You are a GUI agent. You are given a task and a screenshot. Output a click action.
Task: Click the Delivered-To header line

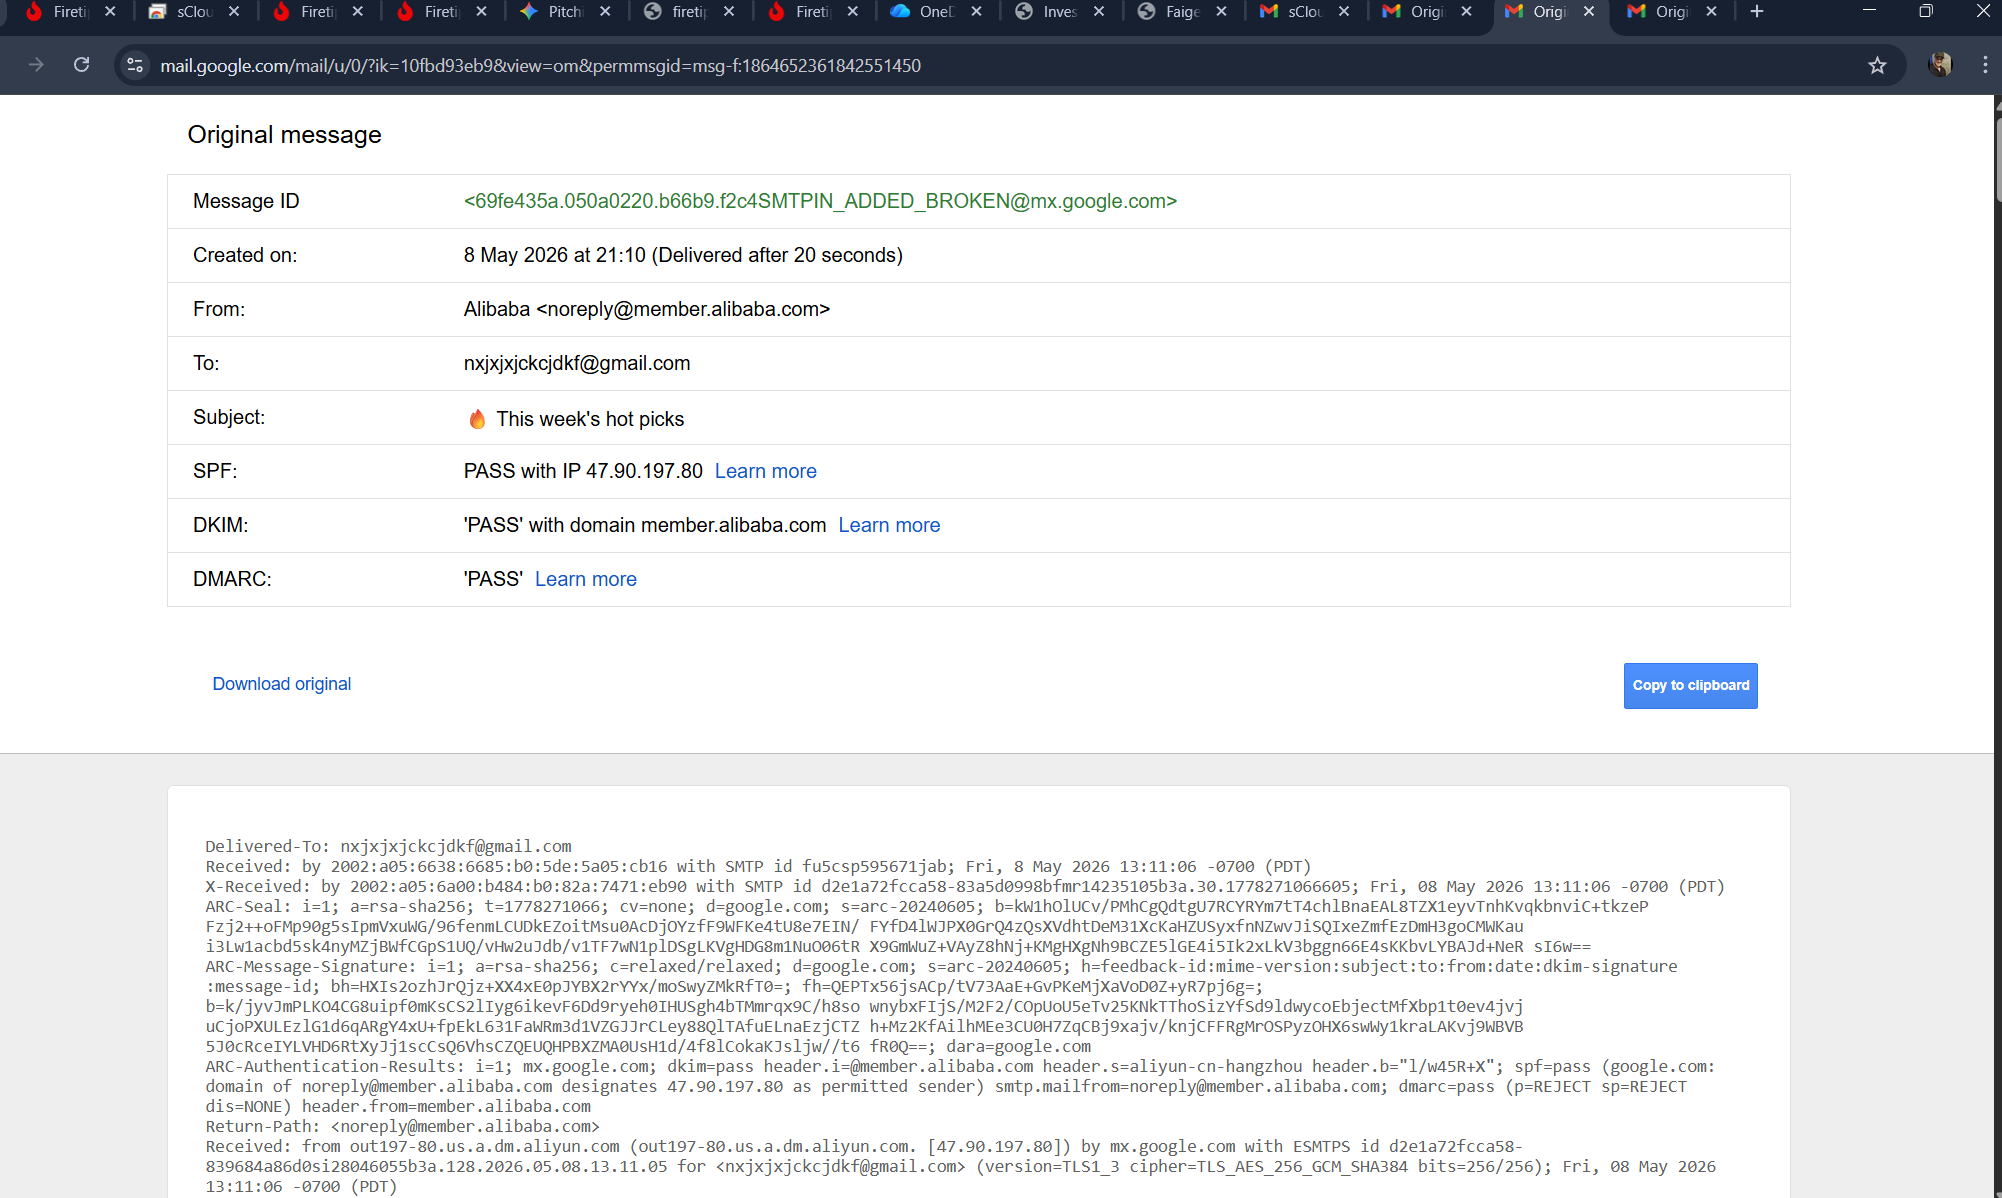388,846
